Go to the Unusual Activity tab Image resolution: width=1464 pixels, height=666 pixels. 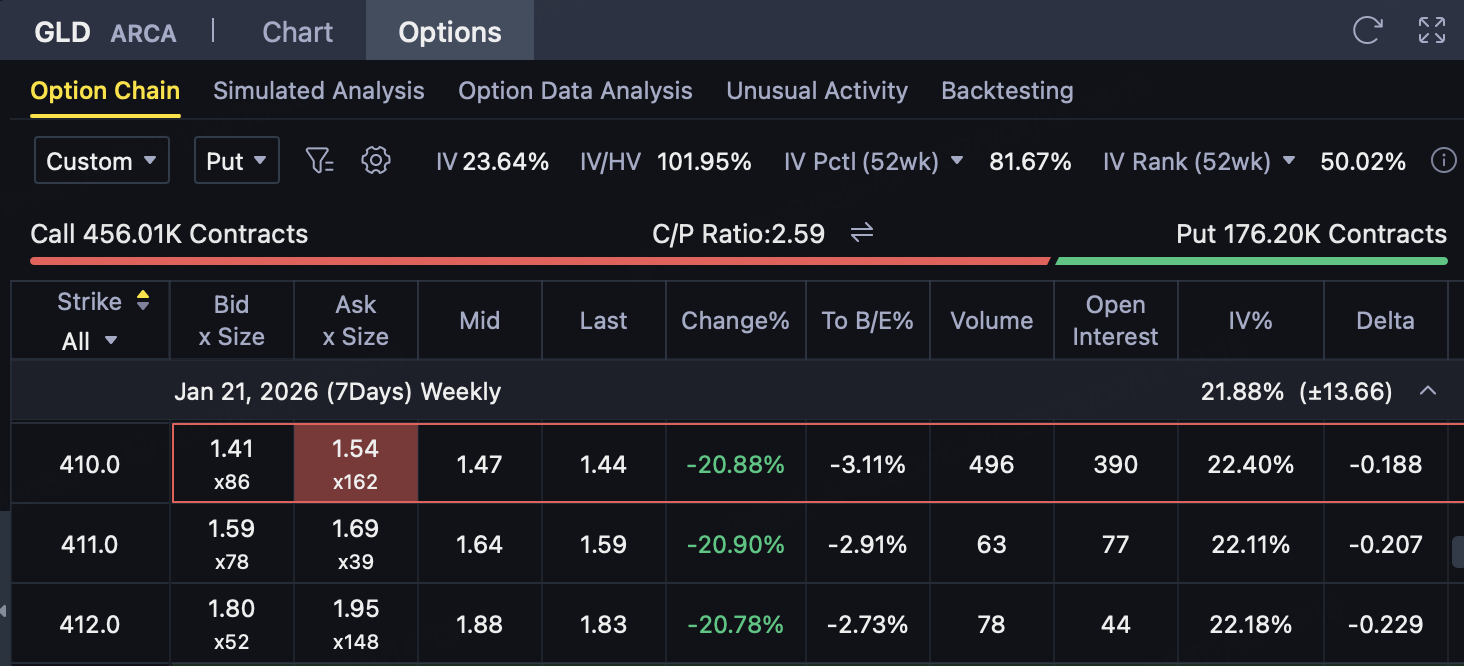coord(816,91)
